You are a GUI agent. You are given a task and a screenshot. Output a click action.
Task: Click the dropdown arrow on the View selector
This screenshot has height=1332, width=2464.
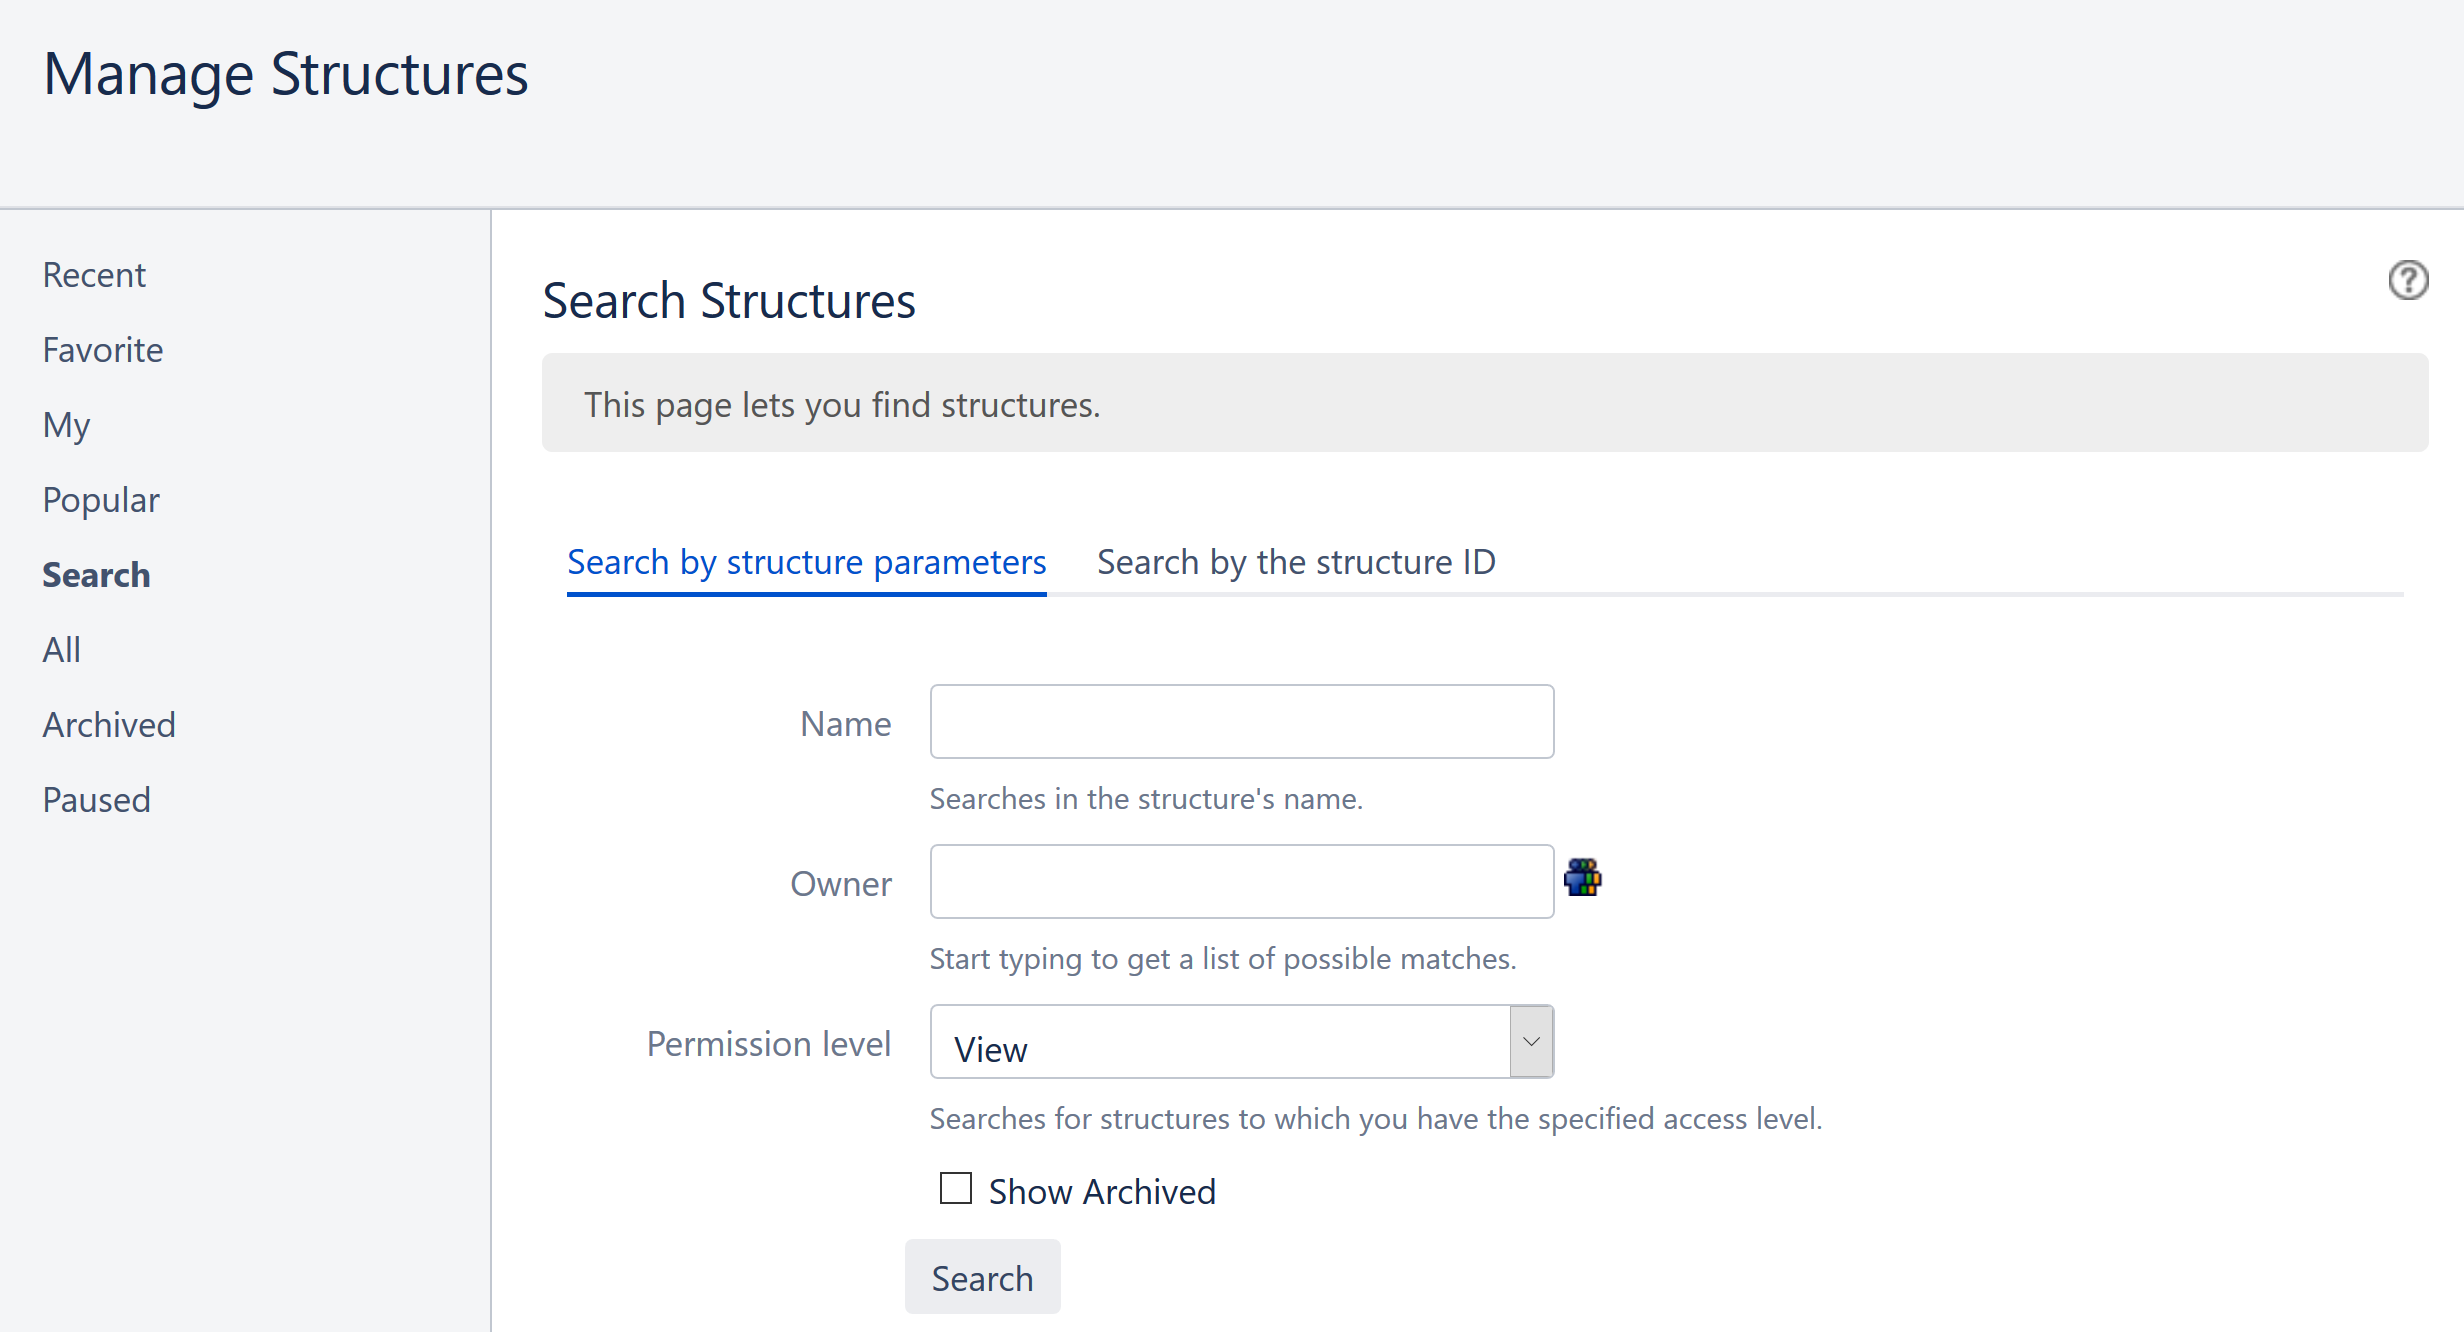click(1529, 1041)
